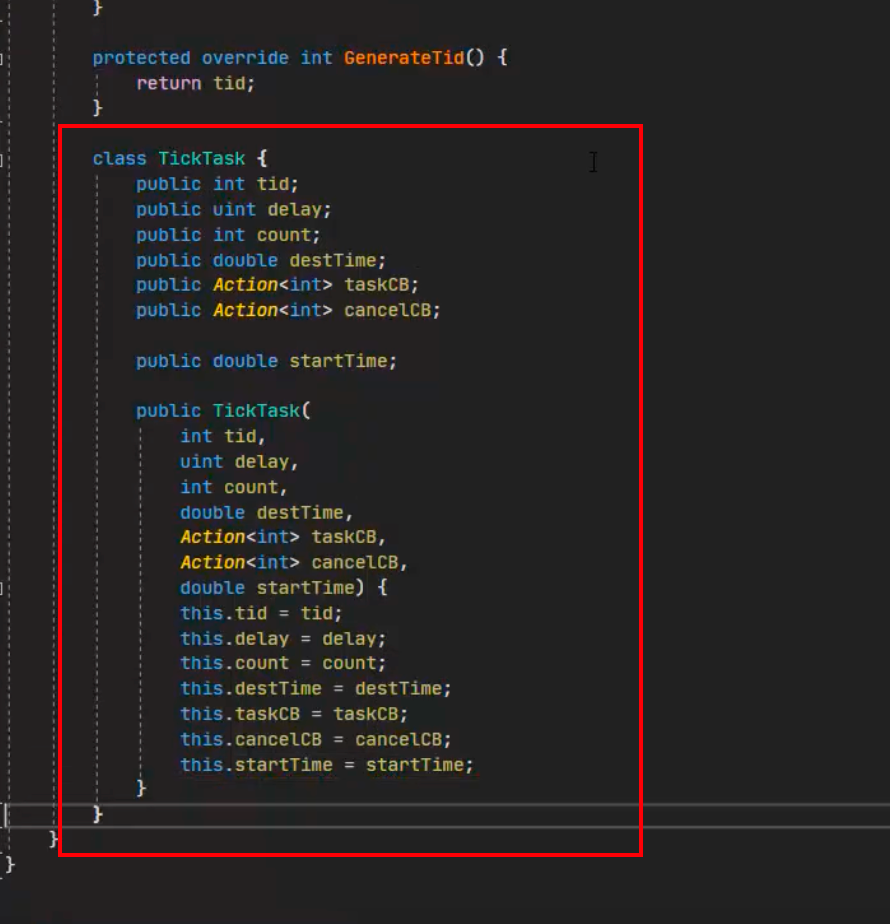
Task: Click 'destTime' in 'public double destTime;'
Action: click(x=332, y=260)
